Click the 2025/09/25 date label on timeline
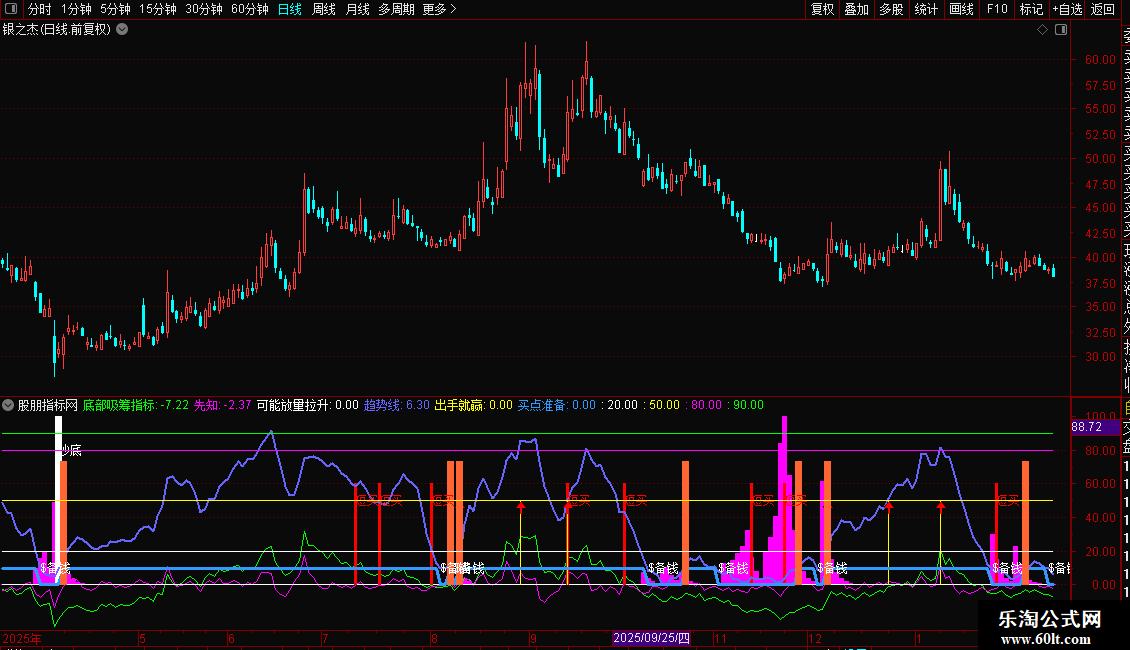The height and width of the screenshot is (650, 1130). pos(651,638)
